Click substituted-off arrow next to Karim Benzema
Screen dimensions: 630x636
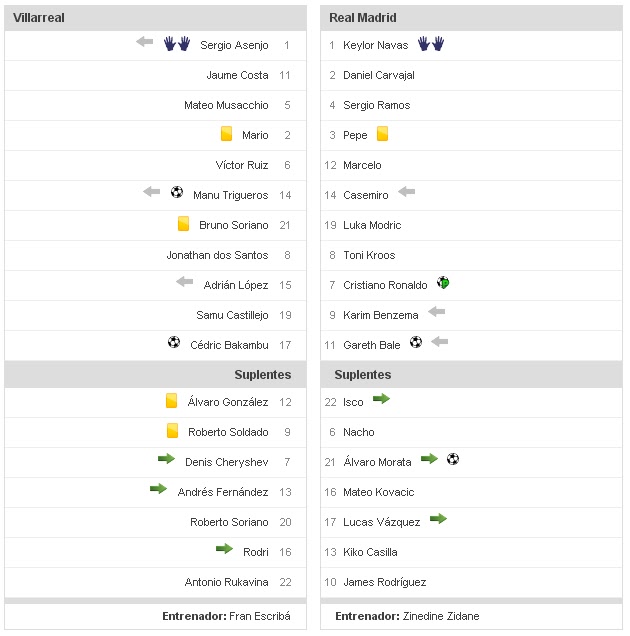436,313
